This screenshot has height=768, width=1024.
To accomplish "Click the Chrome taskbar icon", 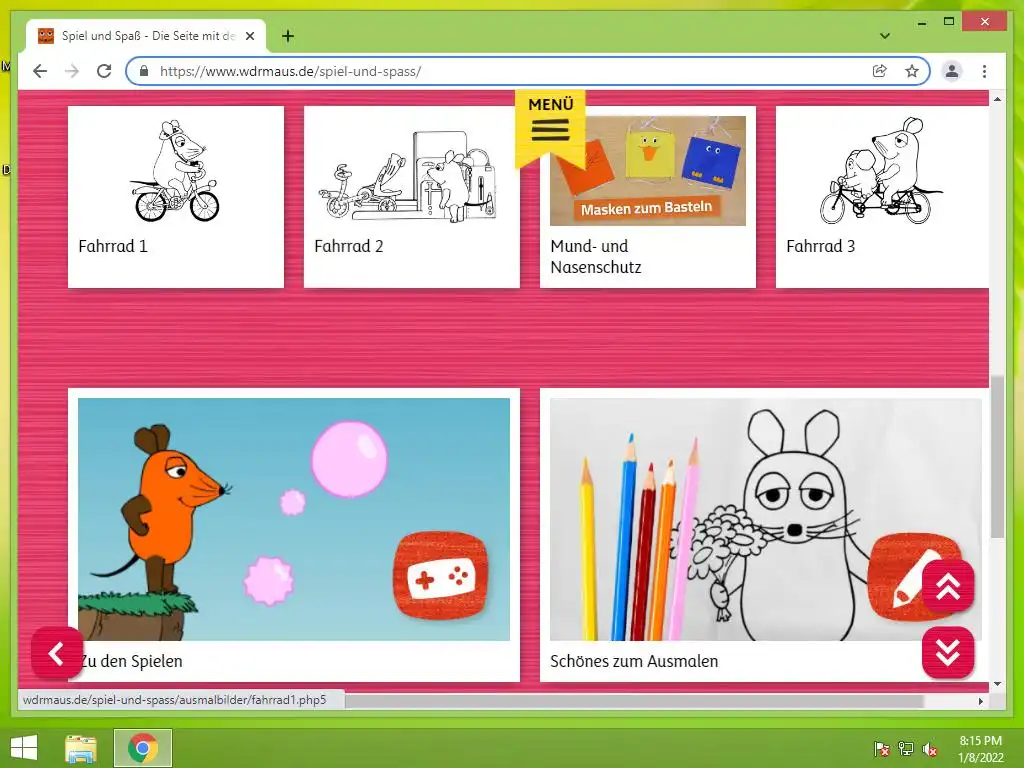I will point(142,748).
